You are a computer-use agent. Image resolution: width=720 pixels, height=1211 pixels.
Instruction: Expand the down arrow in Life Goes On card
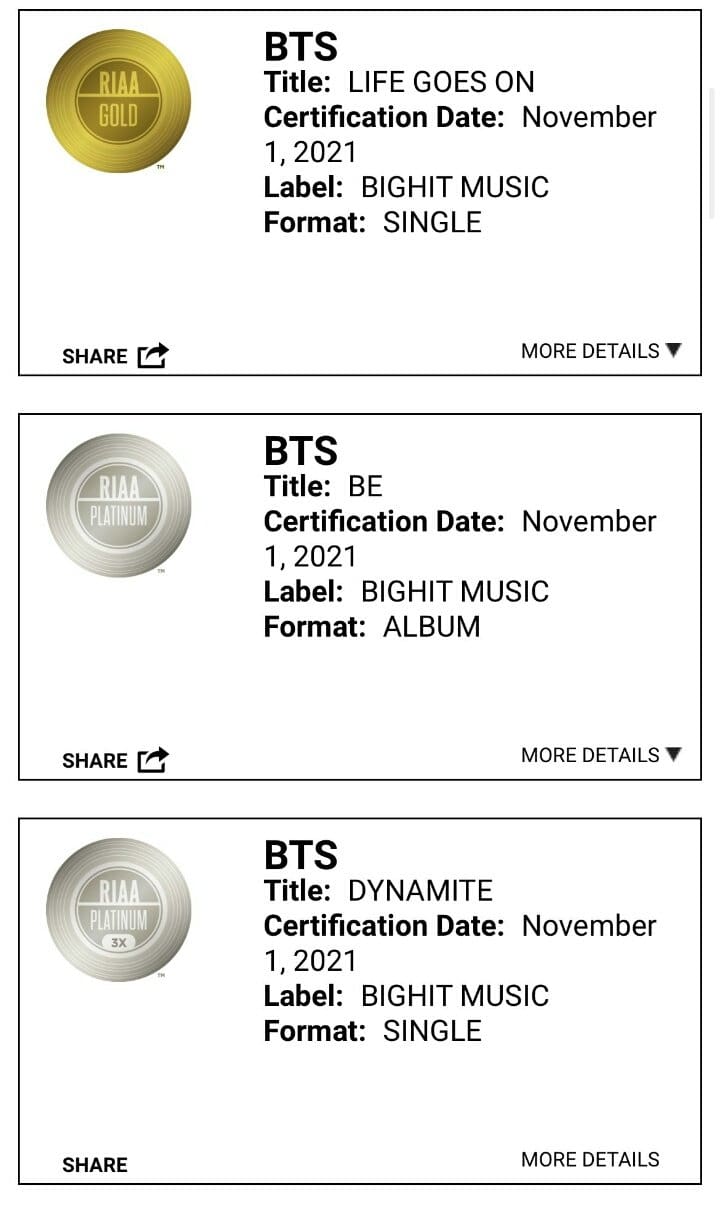673,350
